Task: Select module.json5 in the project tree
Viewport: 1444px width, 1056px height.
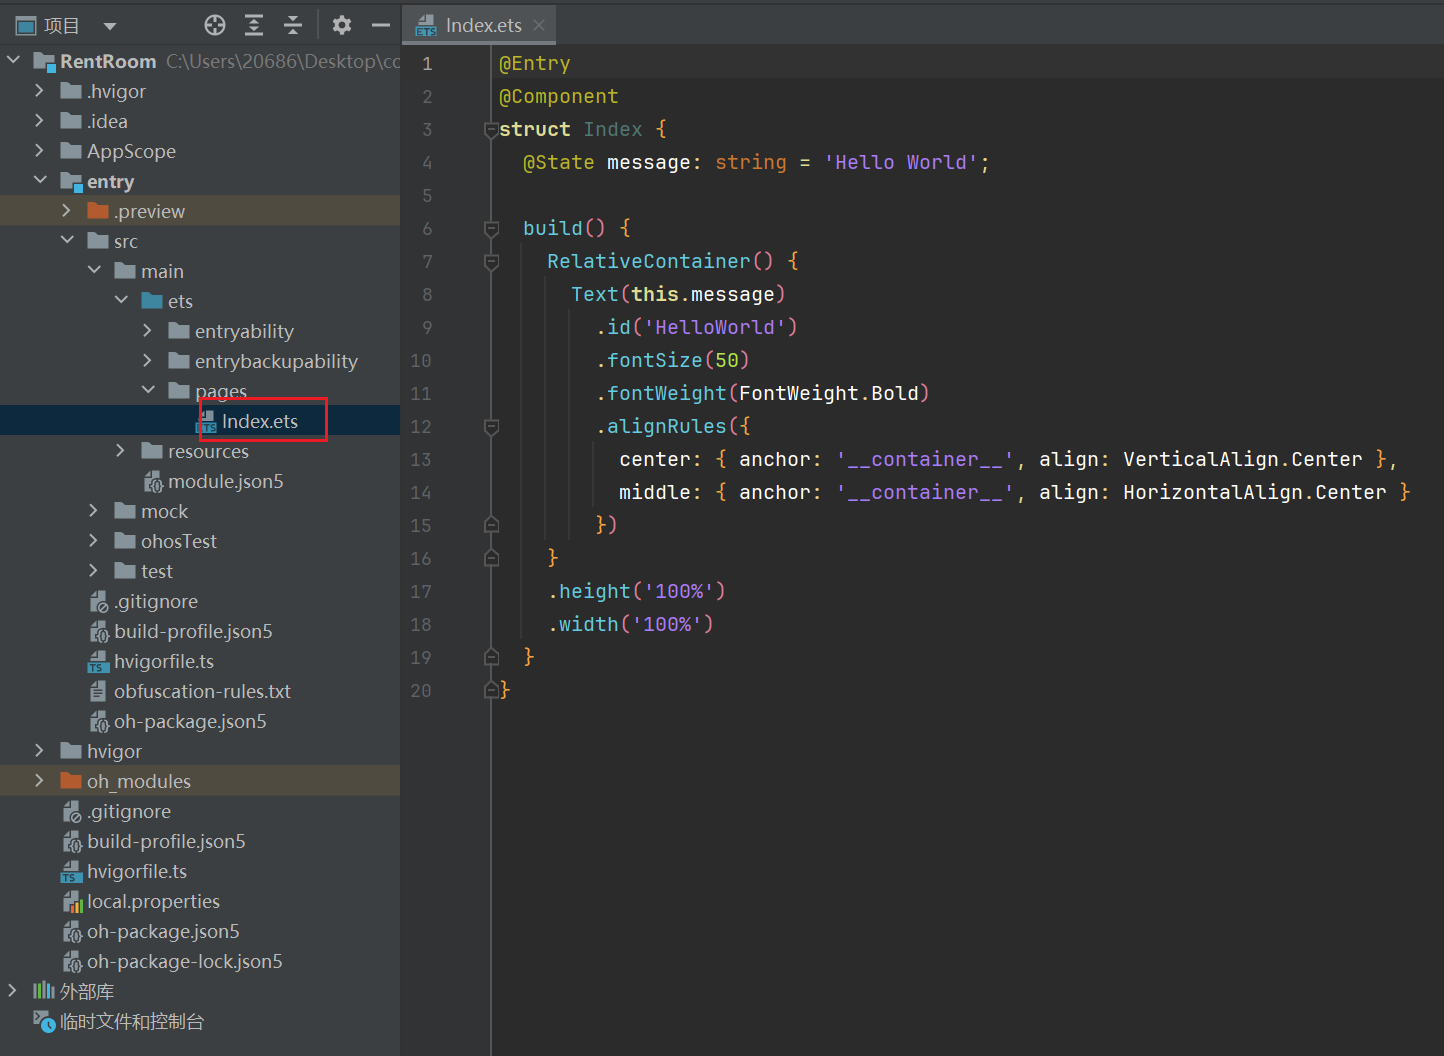Action: click(x=226, y=481)
